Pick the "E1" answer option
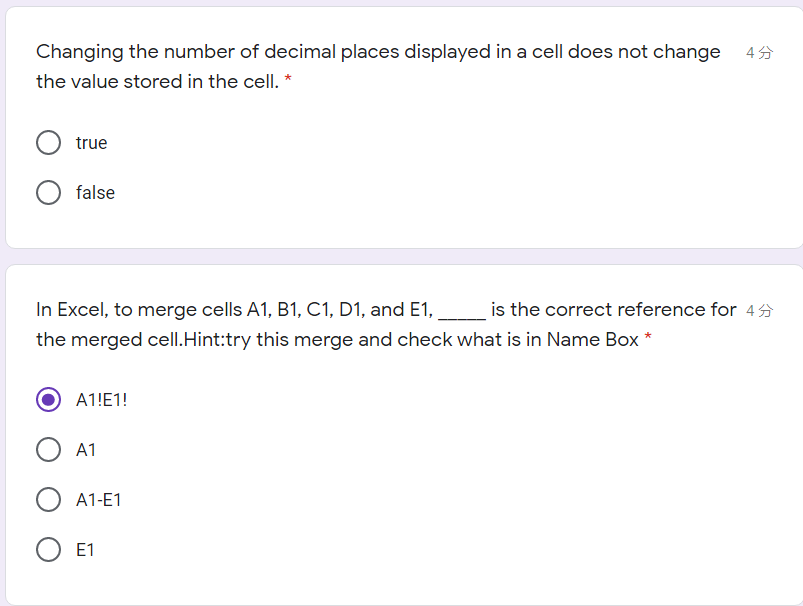 pyautogui.click(x=48, y=549)
